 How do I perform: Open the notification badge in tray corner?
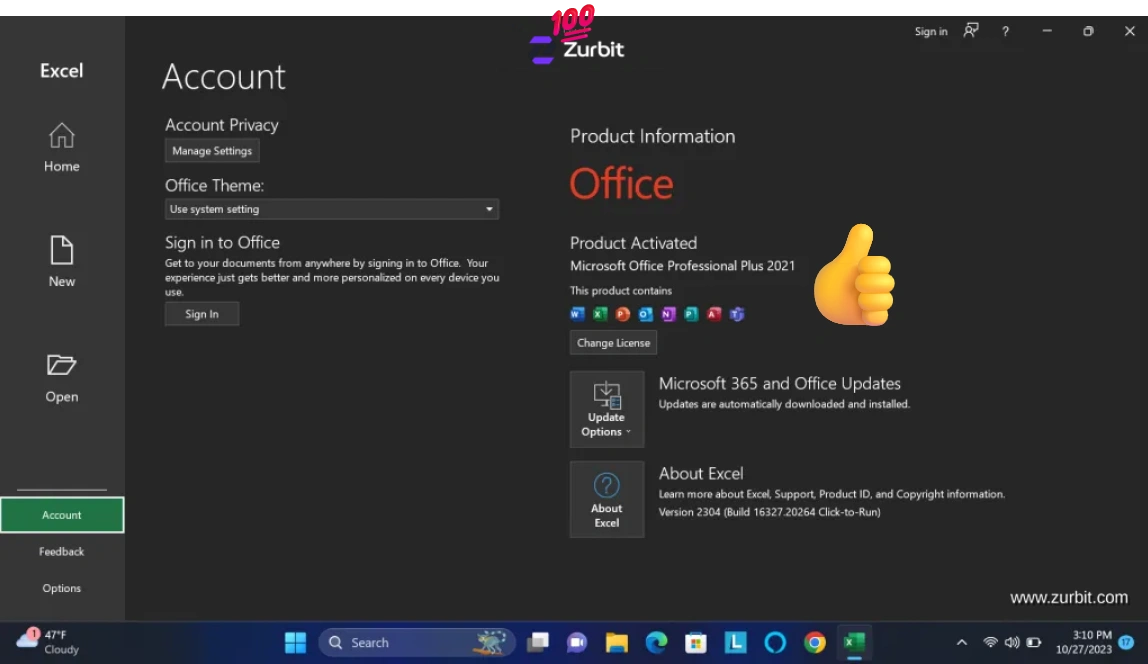click(x=1126, y=642)
